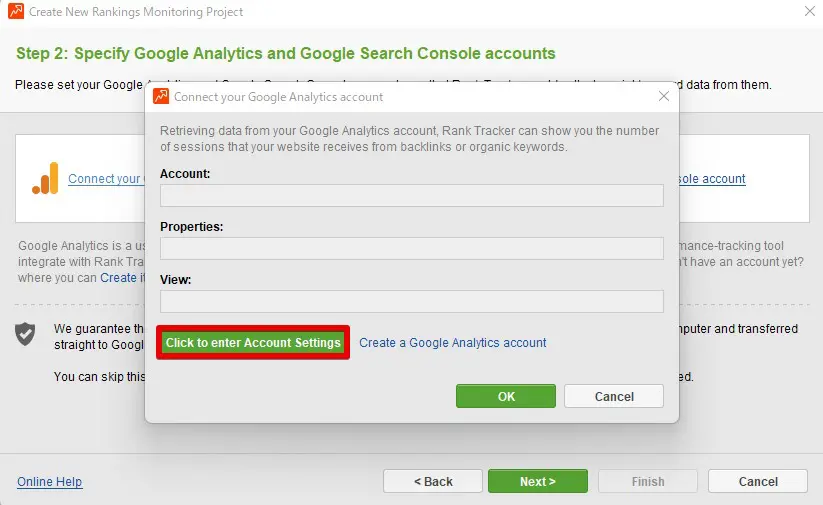Click the Account field
823x505 pixels.
[411, 195]
